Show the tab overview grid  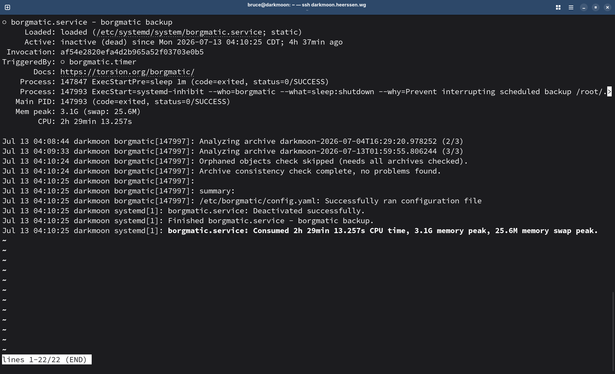[558, 7]
